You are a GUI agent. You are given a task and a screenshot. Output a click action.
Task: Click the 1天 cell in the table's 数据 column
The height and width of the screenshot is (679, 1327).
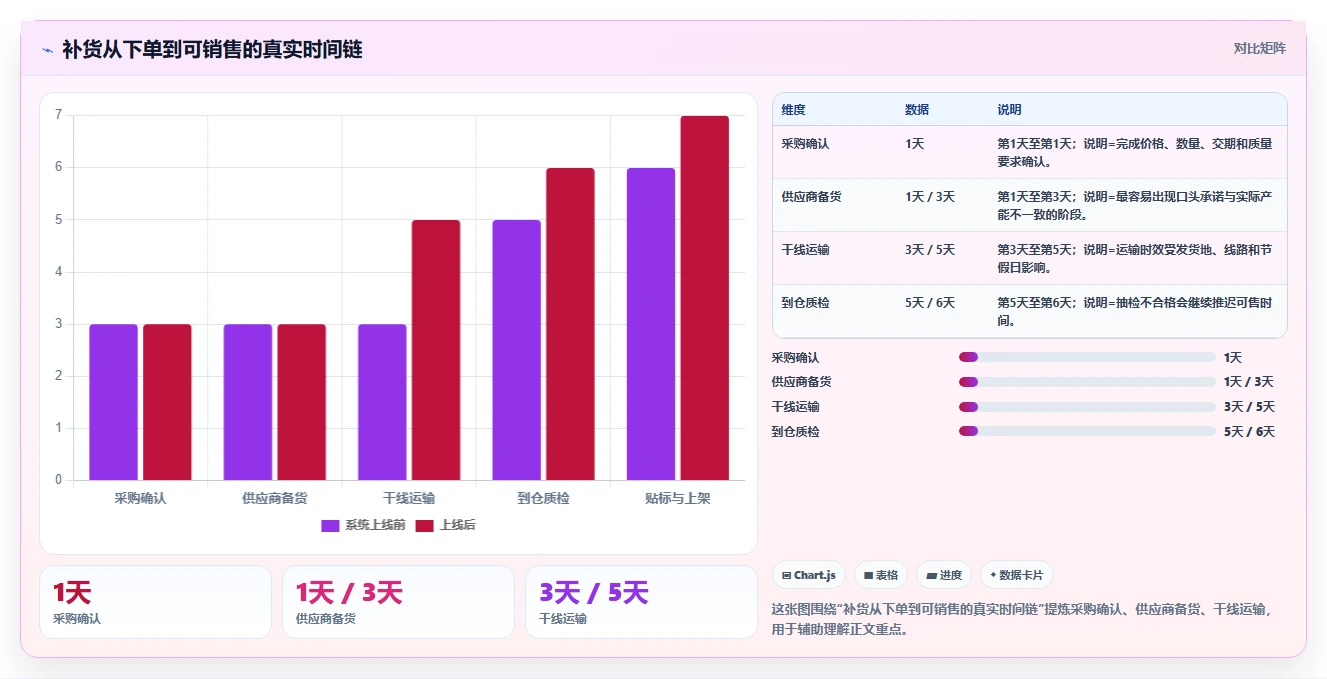915,144
